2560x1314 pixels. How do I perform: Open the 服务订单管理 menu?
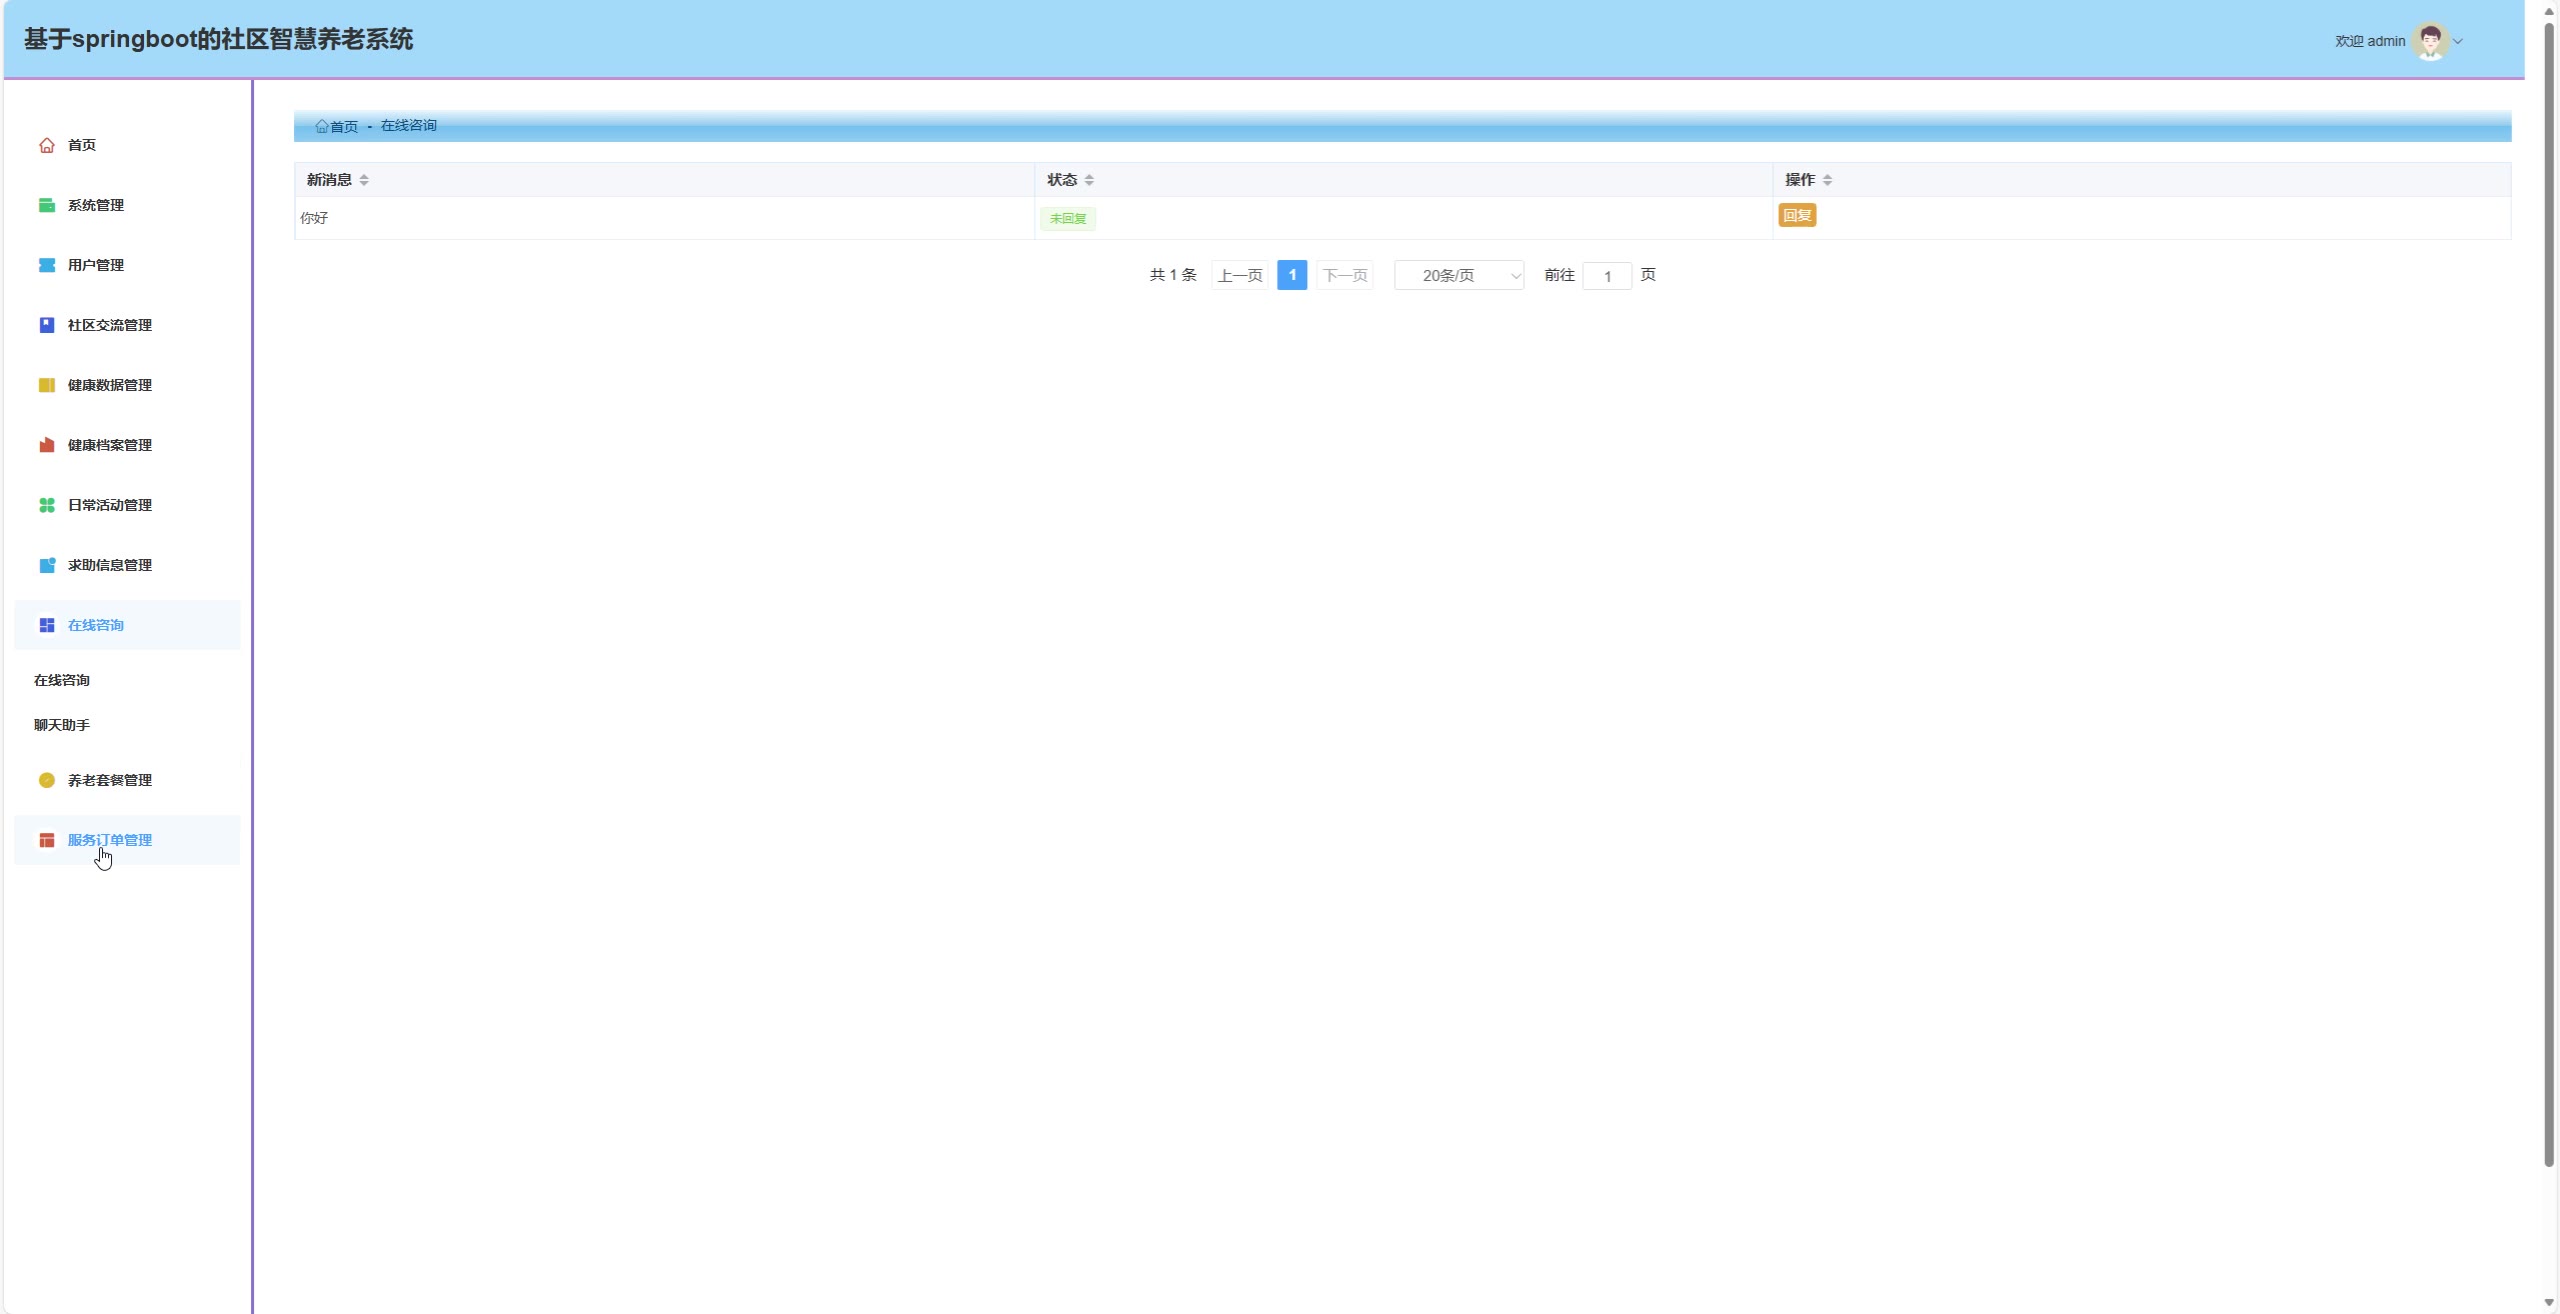pyautogui.click(x=110, y=840)
